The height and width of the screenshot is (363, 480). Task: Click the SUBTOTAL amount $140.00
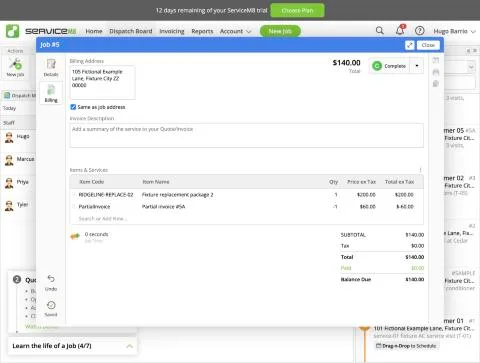coord(415,235)
